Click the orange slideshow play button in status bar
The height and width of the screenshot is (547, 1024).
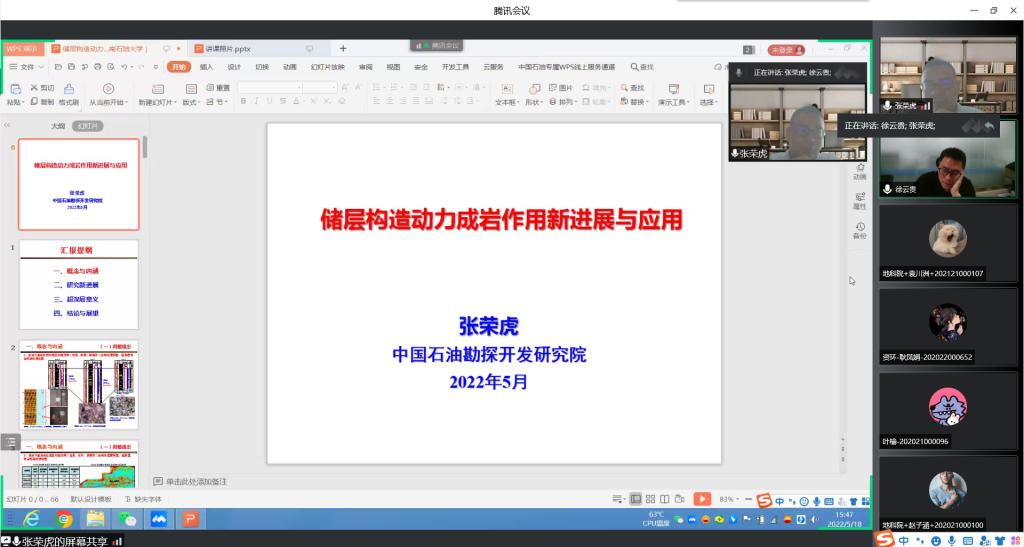(x=702, y=499)
